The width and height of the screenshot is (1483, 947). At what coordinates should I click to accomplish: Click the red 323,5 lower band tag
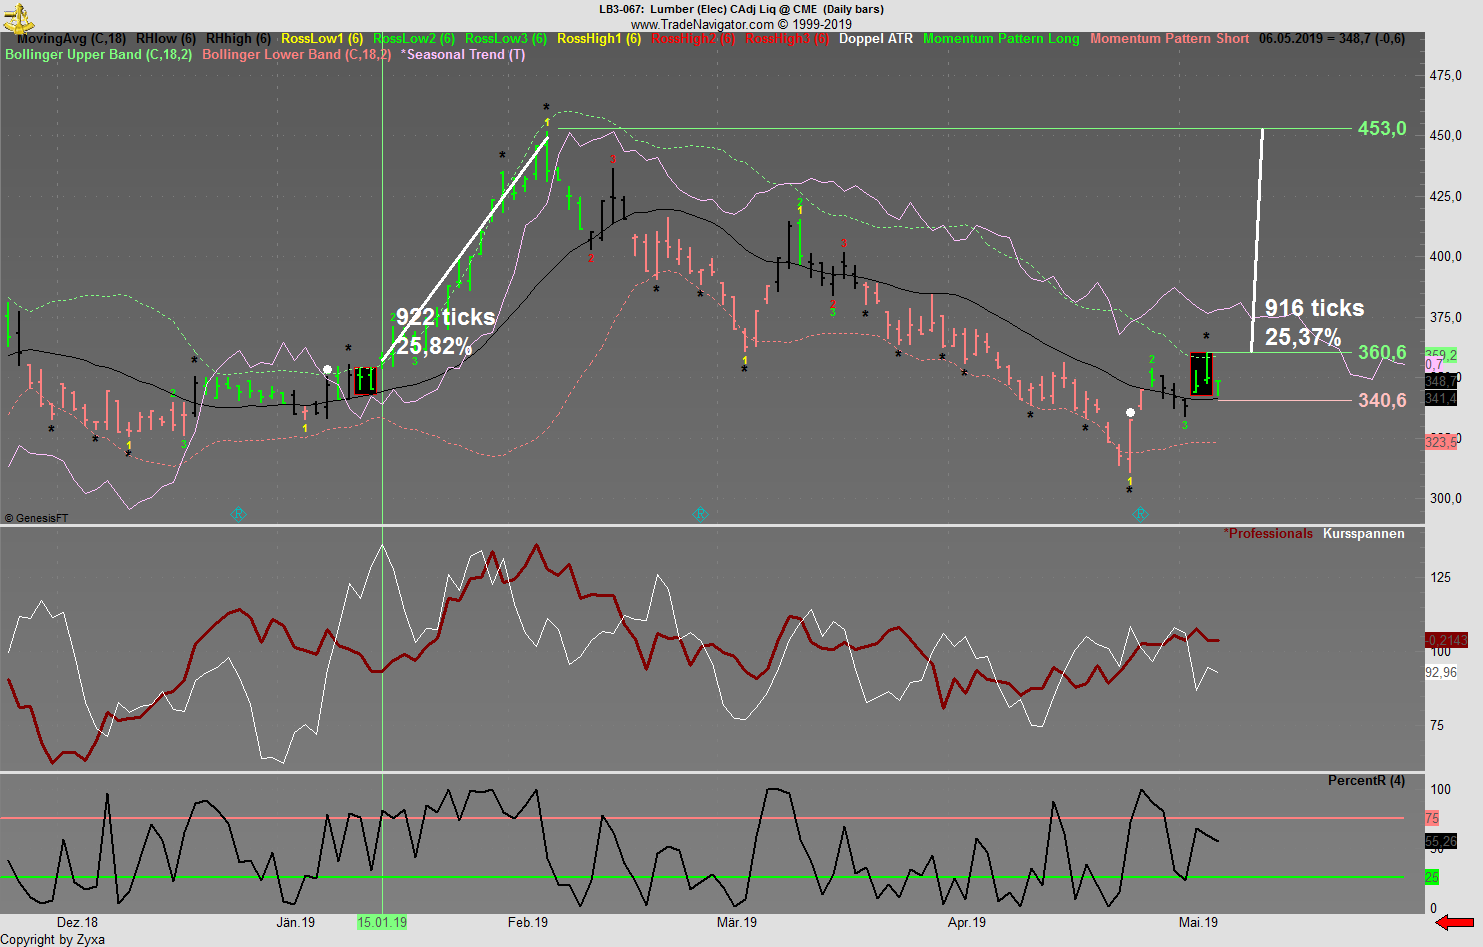pos(1441,442)
